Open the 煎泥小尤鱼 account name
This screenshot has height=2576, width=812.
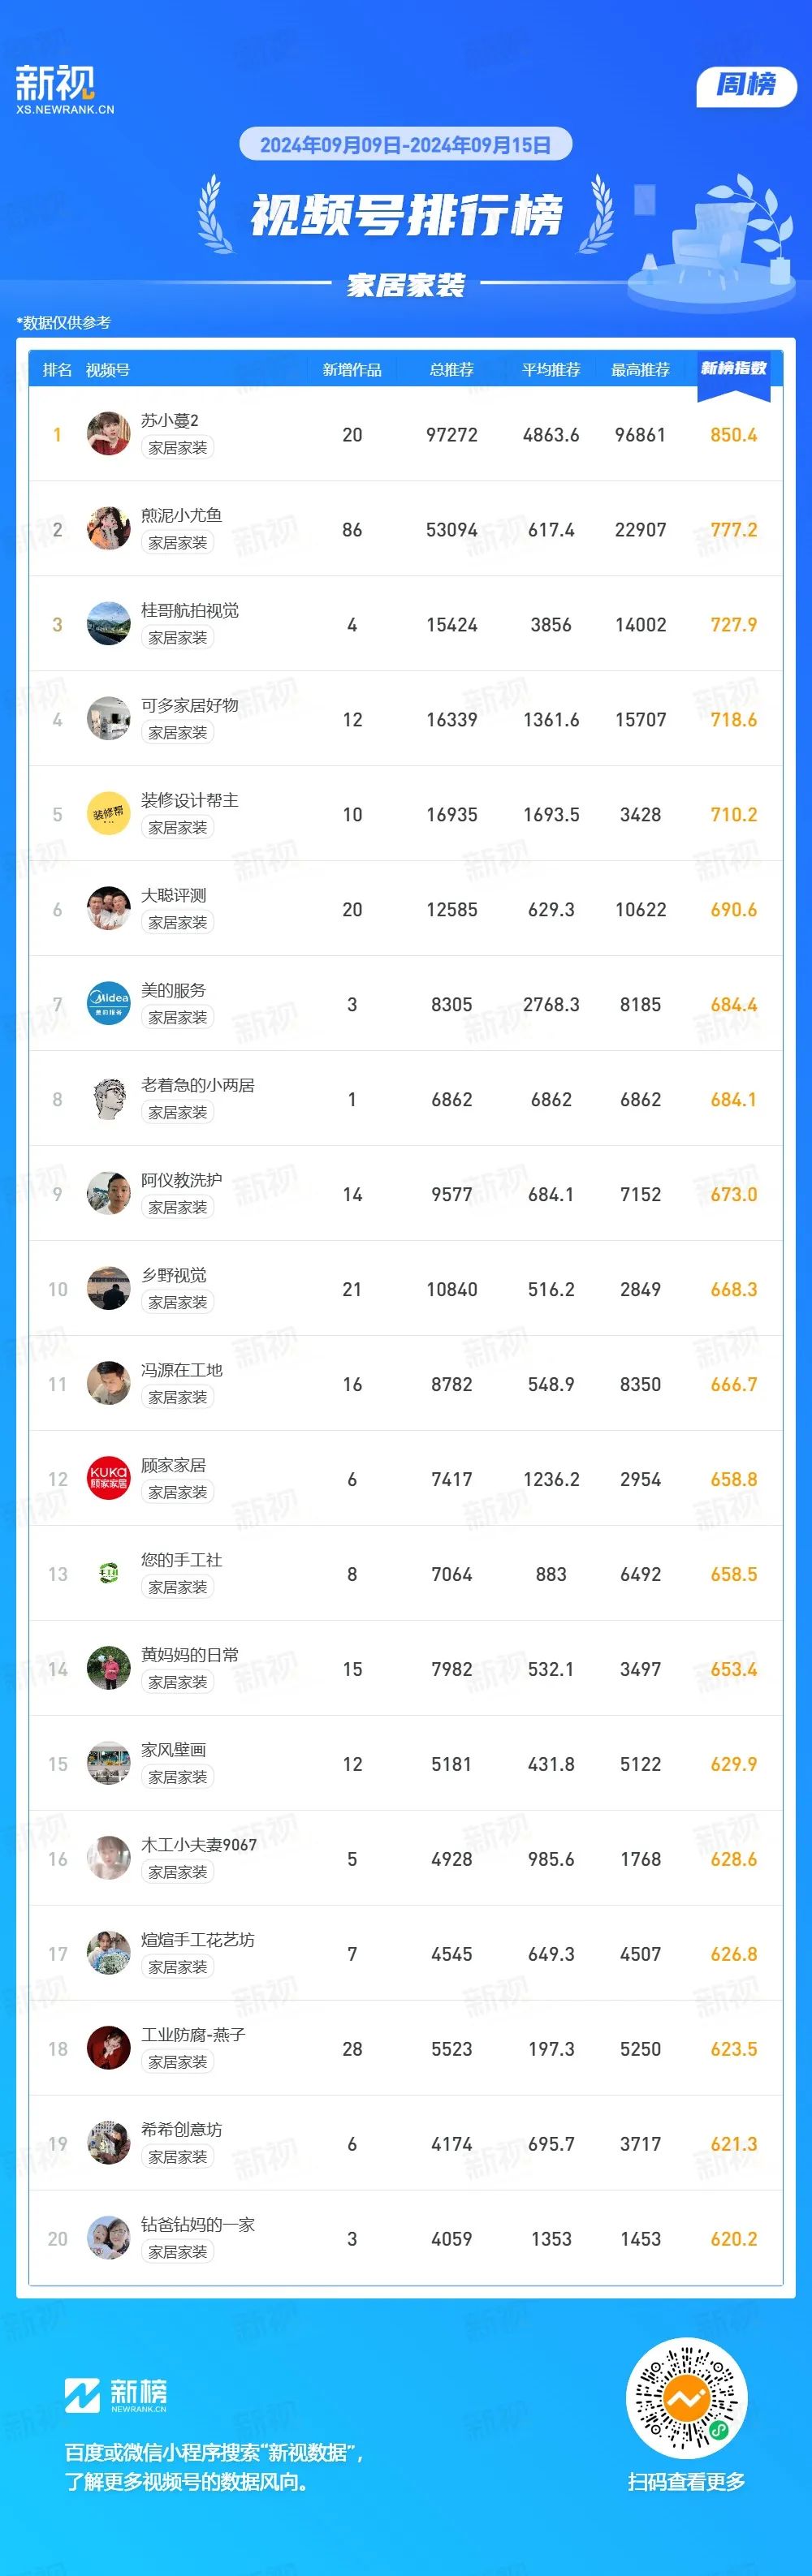tap(181, 515)
